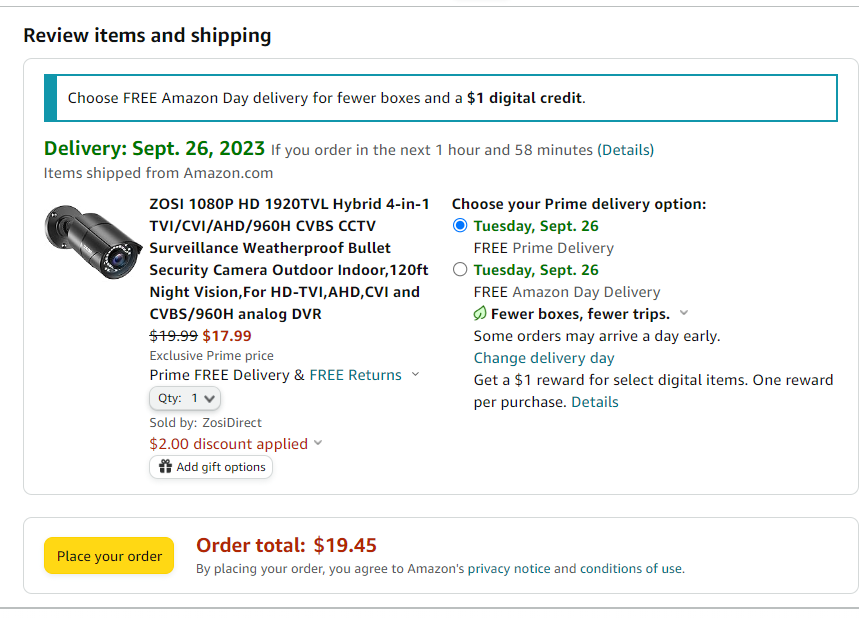Screen dimensions: 867x619
Task: Open the FREE Returns link
Action: pos(356,375)
